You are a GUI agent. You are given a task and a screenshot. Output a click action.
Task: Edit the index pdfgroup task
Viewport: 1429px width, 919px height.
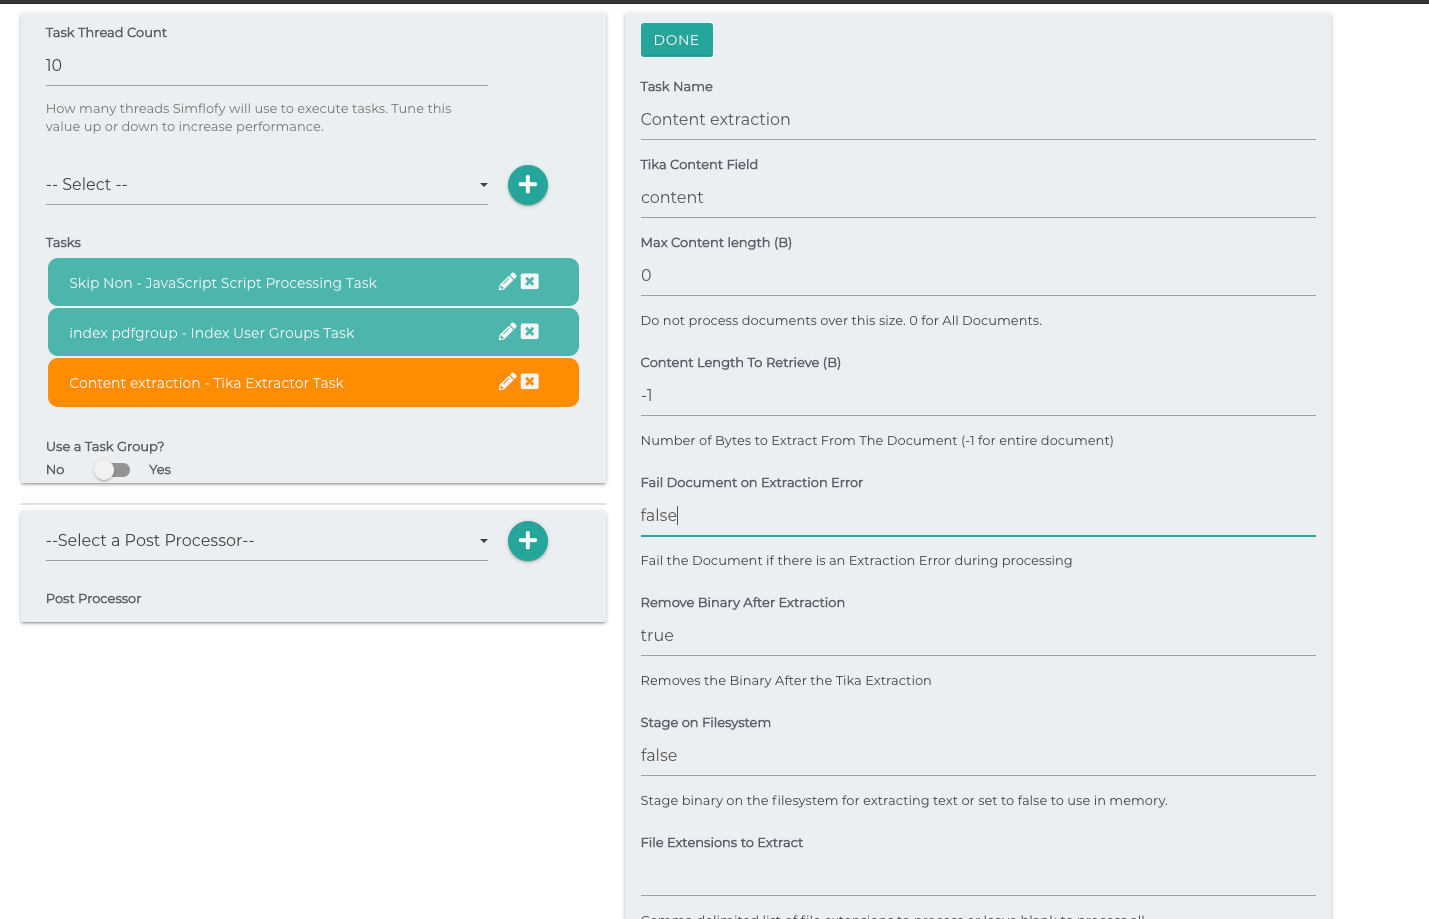pyautogui.click(x=507, y=332)
